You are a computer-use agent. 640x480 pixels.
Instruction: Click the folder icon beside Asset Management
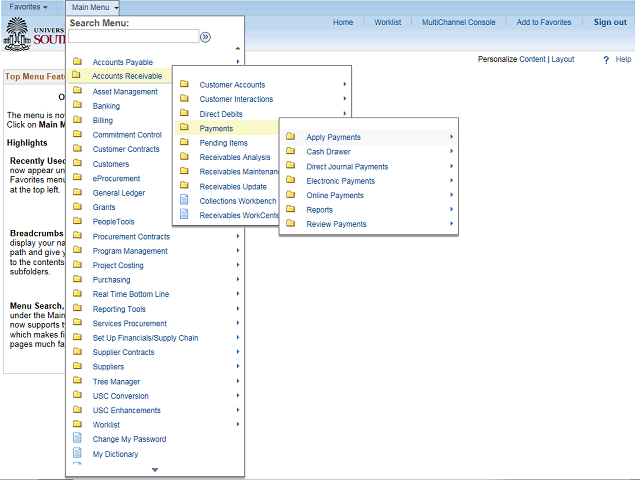pos(77,91)
